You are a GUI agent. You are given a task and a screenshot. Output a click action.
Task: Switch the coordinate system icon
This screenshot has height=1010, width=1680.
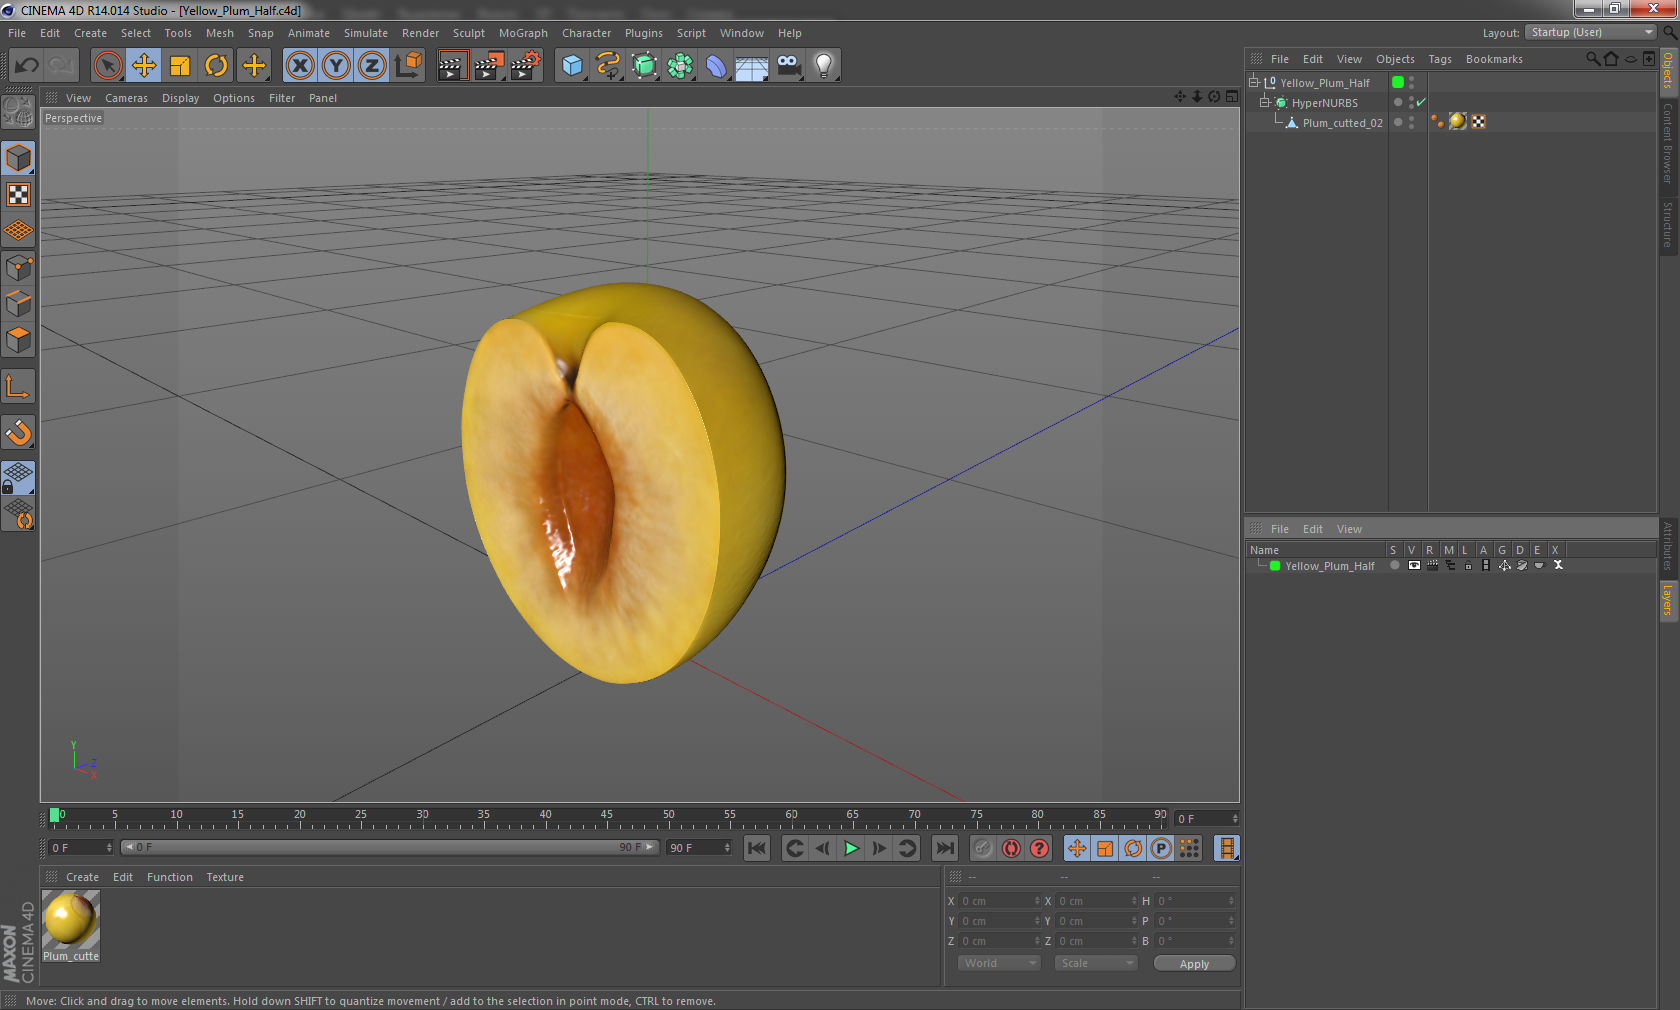pos(408,66)
